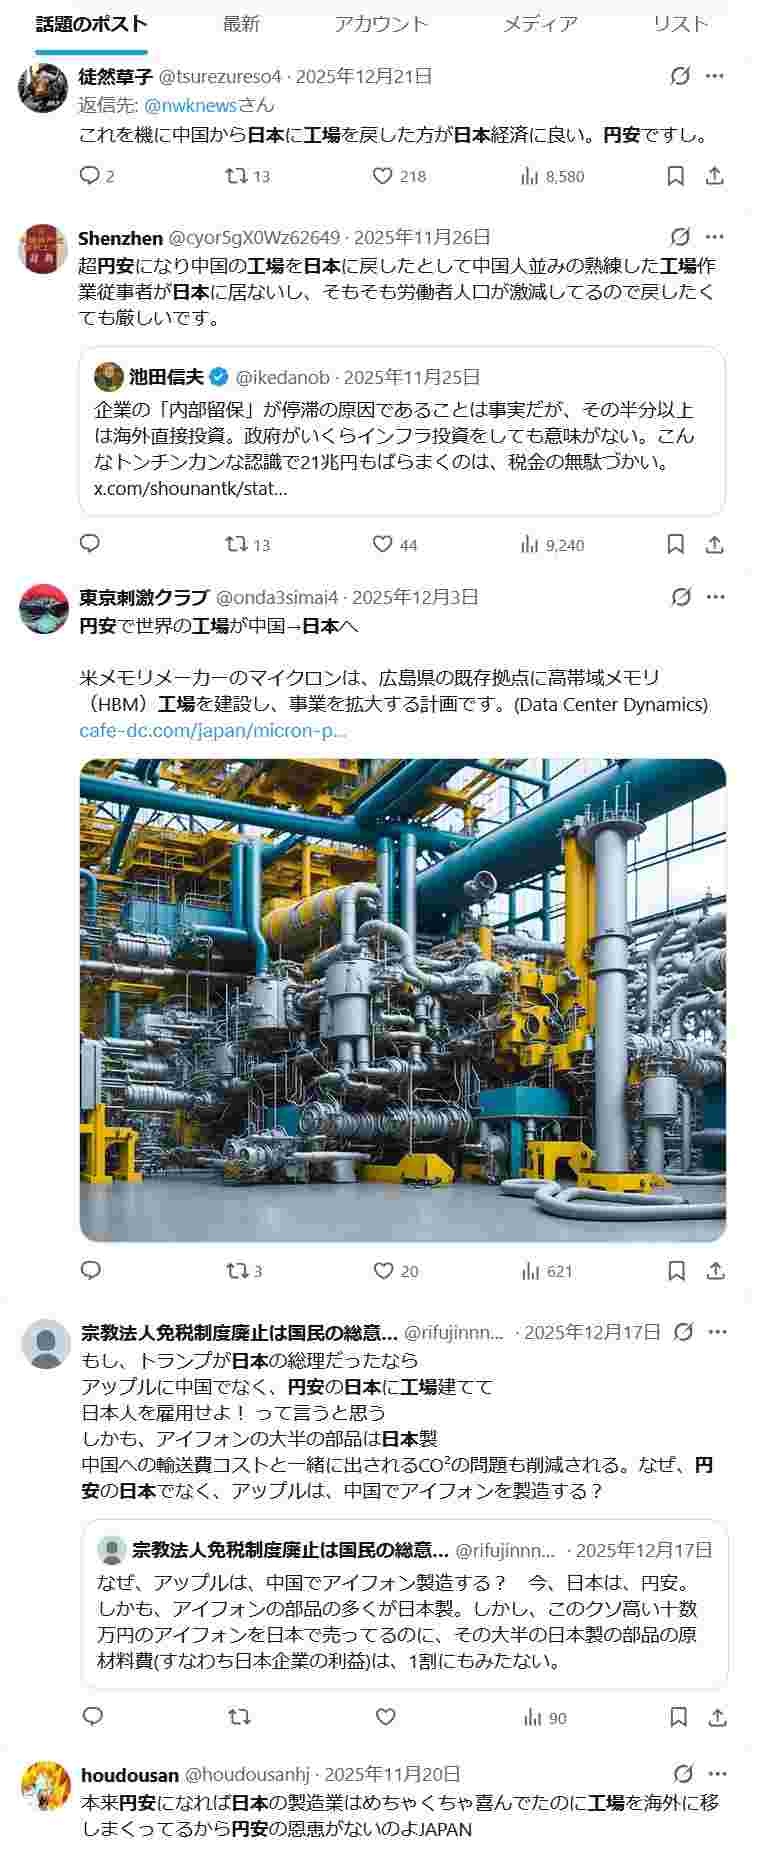Screen dimensions: 769x1857
Task: Like the 徒然草子 post
Action: coord(399,176)
